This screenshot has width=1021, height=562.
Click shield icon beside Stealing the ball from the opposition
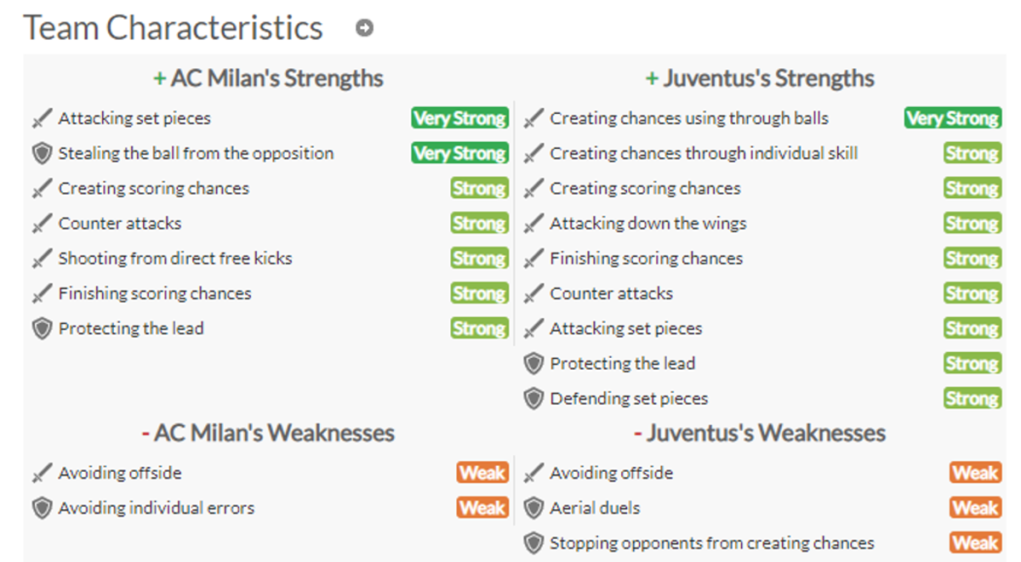[42, 154]
